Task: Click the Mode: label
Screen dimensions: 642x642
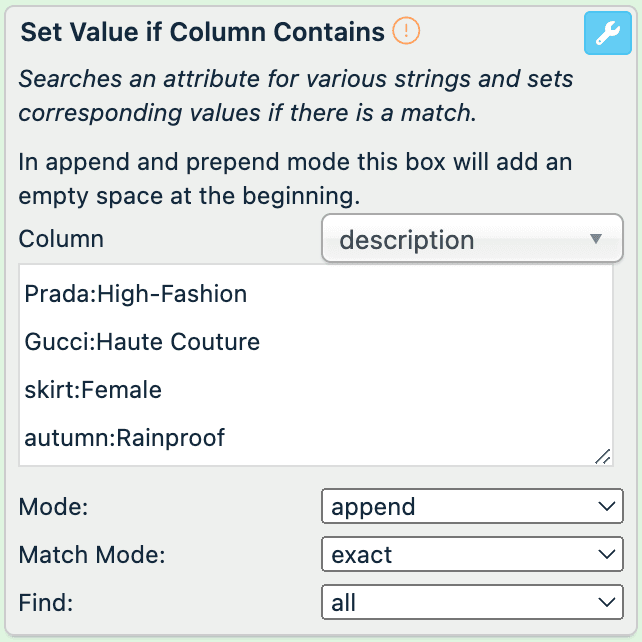Action: pos(54,507)
